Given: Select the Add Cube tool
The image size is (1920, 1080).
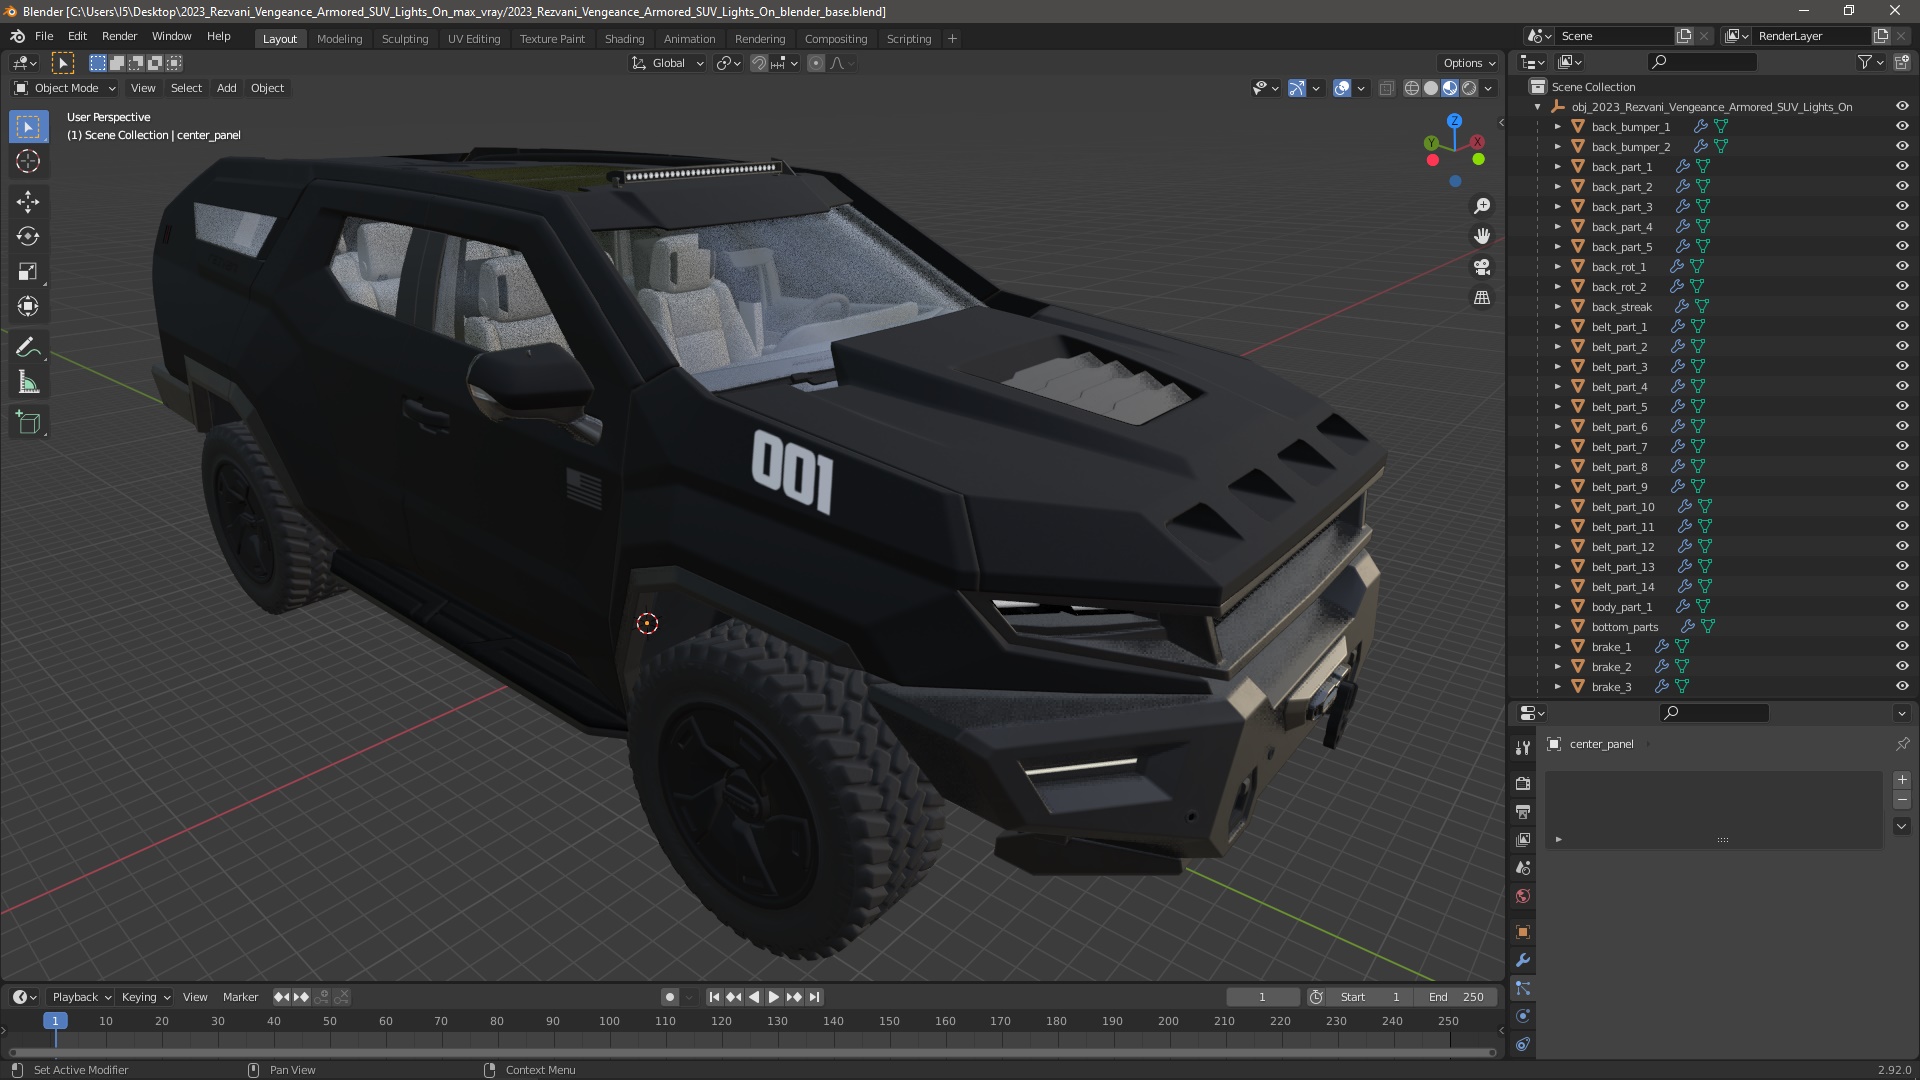Looking at the screenshot, I should pyautogui.click(x=28, y=423).
